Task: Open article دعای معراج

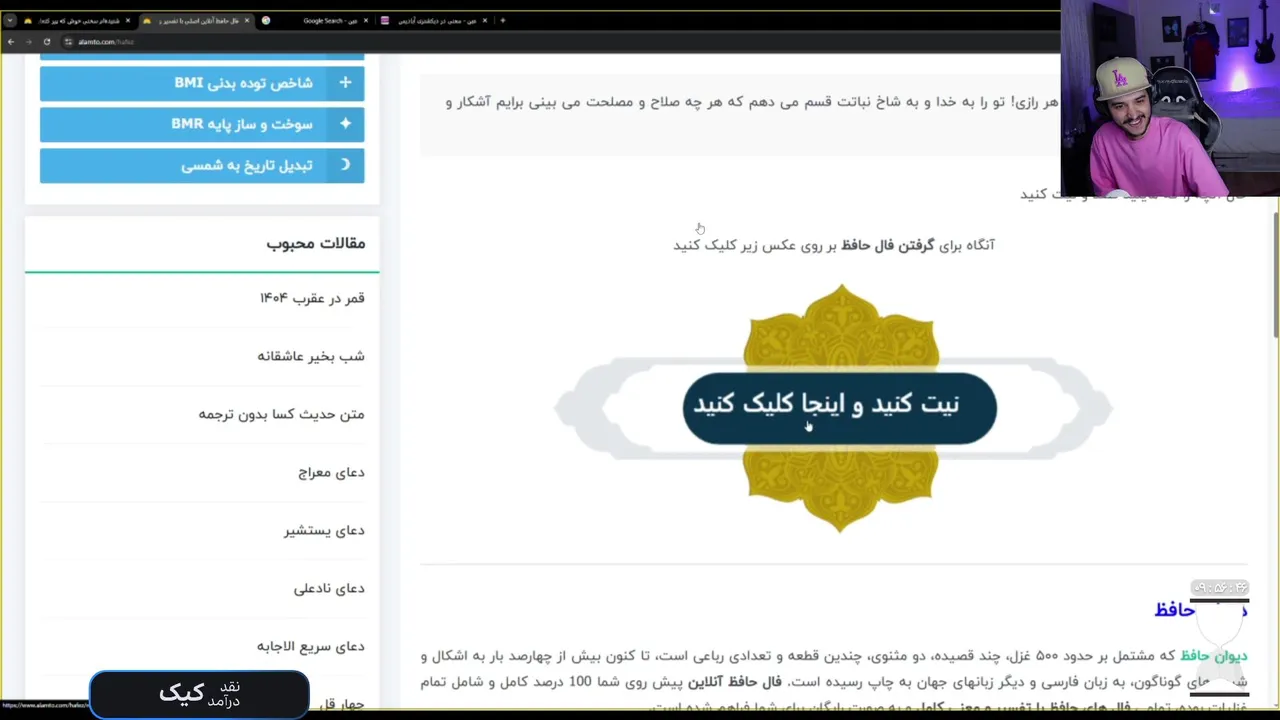Action: (x=331, y=472)
